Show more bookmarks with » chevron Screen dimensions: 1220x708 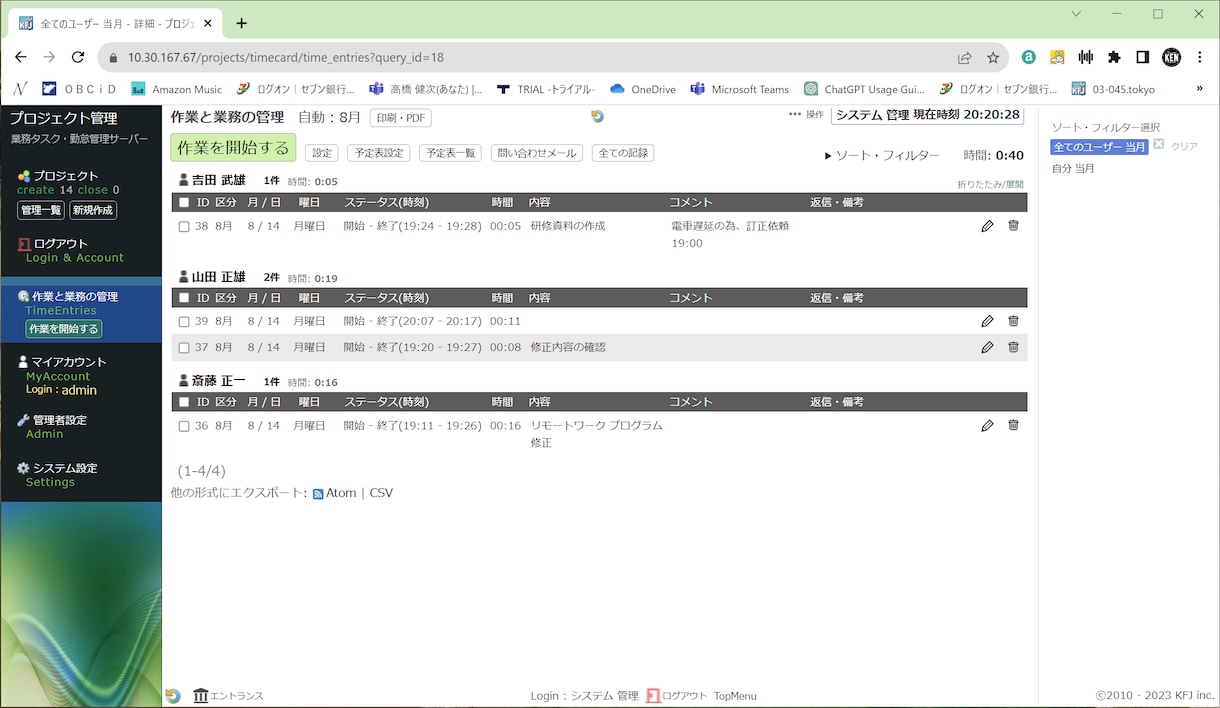click(x=1199, y=89)
